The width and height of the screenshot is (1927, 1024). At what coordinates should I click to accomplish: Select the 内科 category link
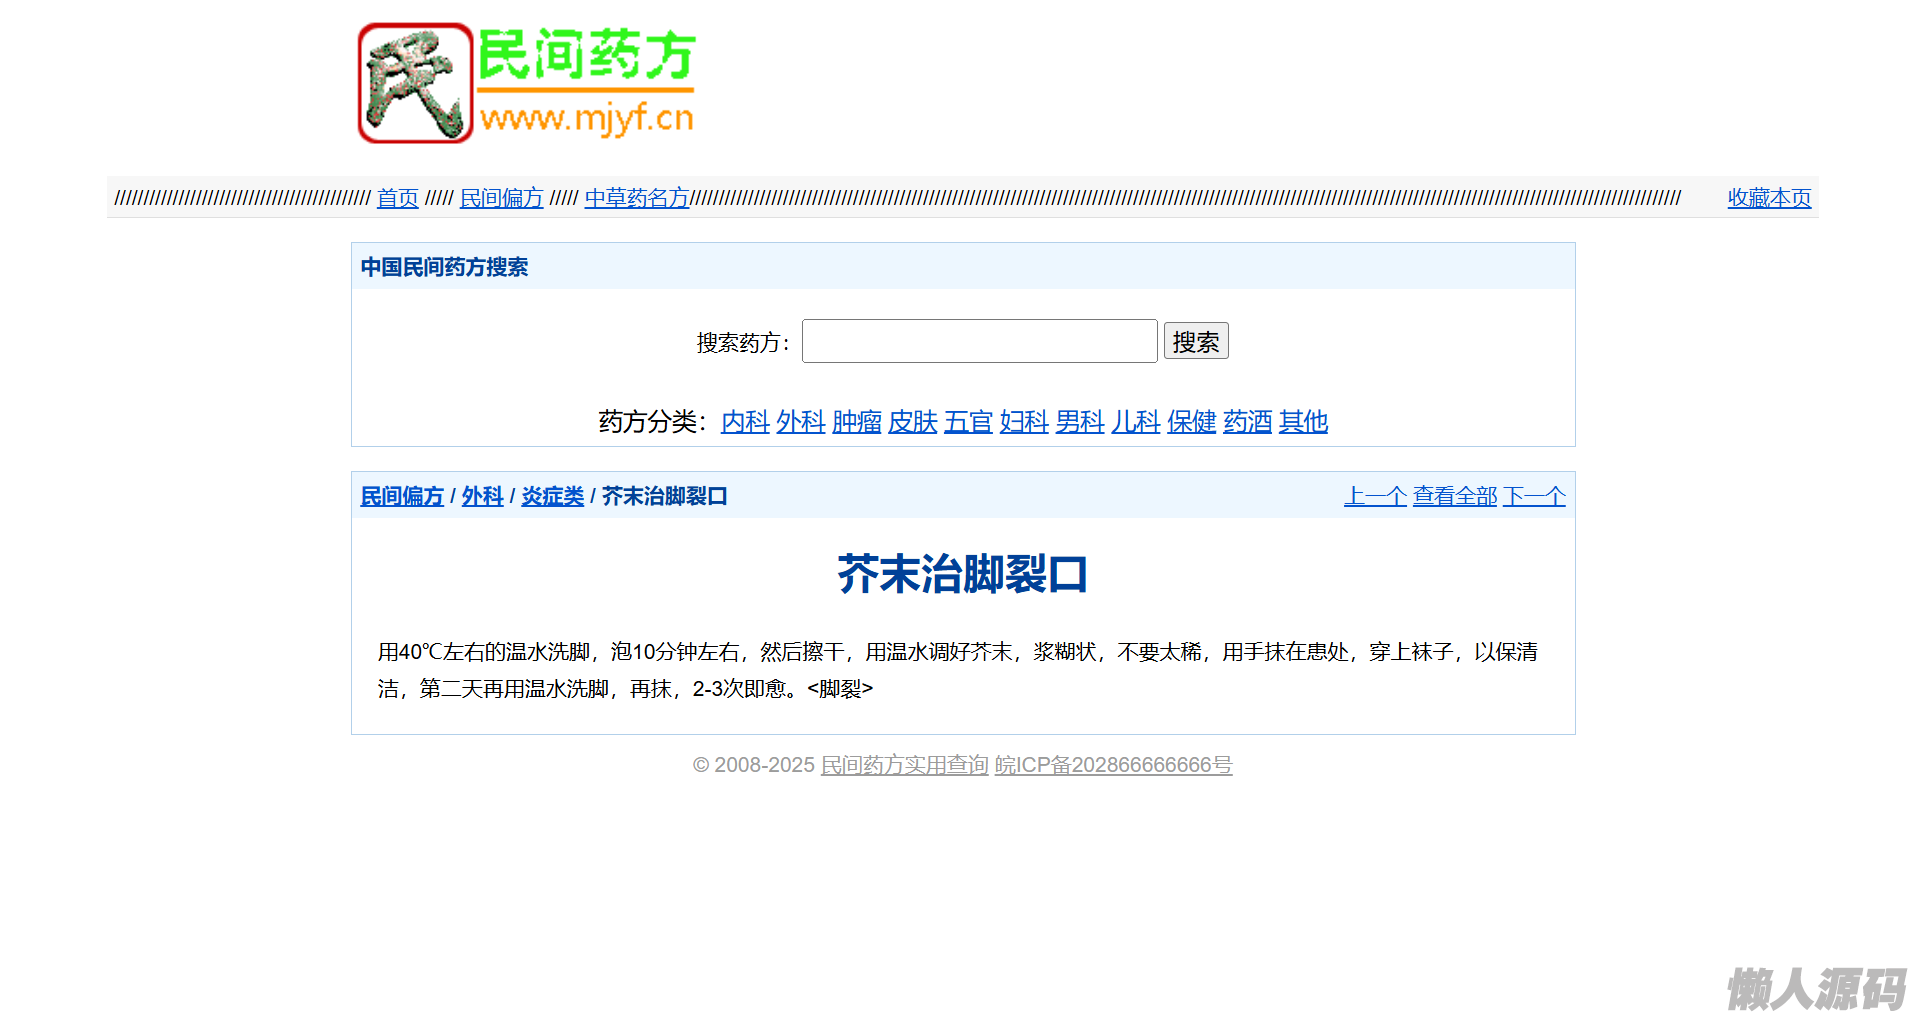point(745,422)
